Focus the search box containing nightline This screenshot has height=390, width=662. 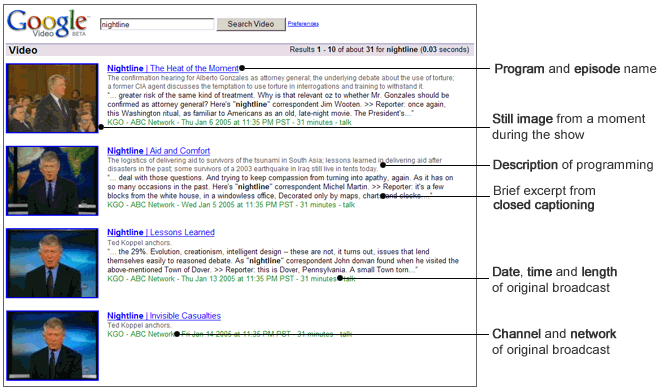157,24
